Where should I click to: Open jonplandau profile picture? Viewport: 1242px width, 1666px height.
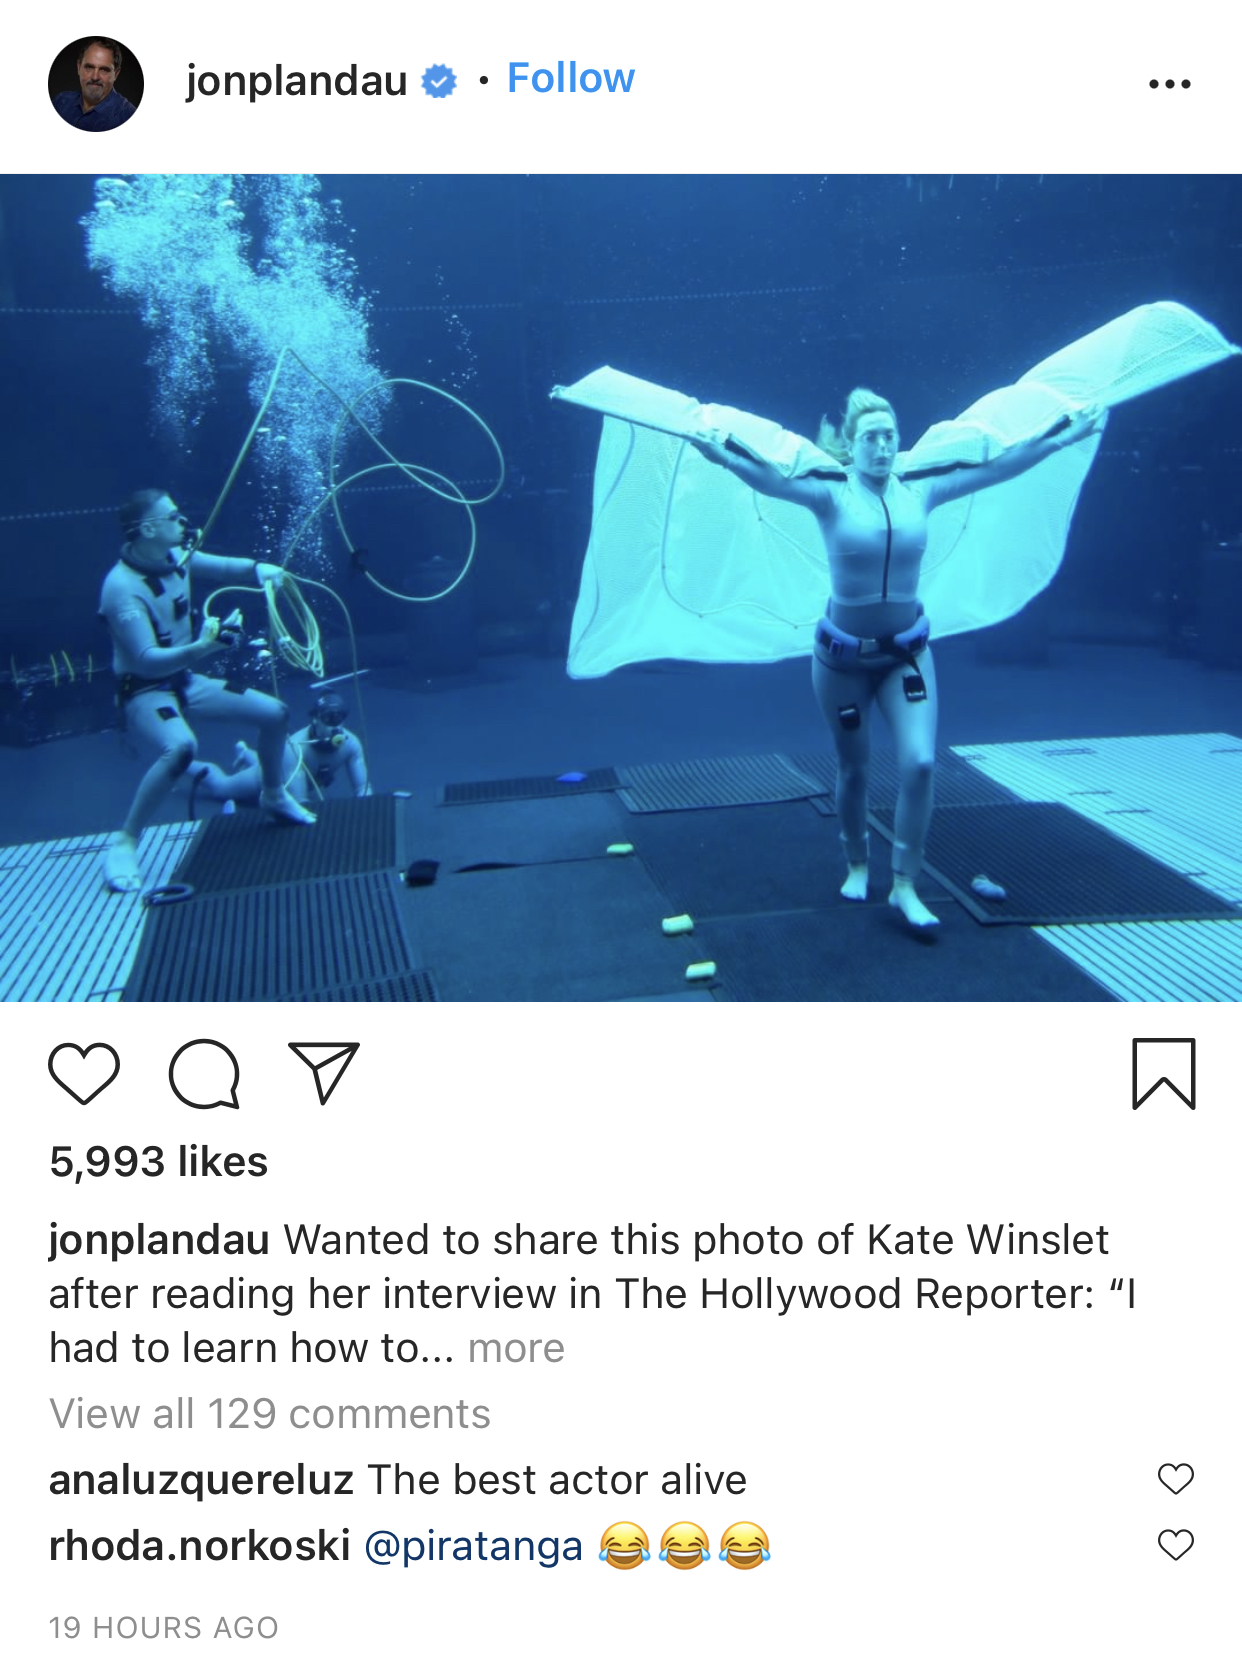coord(96,84)
